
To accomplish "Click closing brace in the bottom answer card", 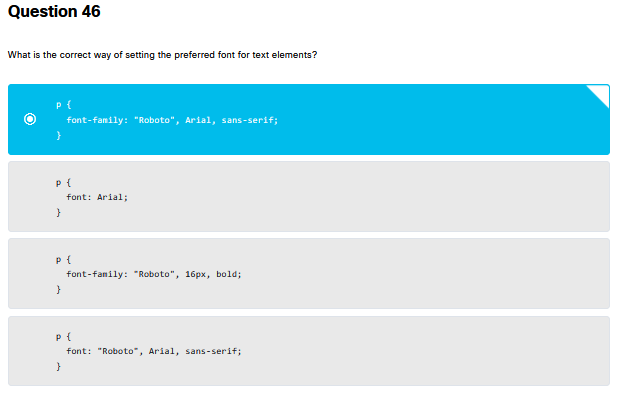I will pyautogui.click(x=58, y=368).
